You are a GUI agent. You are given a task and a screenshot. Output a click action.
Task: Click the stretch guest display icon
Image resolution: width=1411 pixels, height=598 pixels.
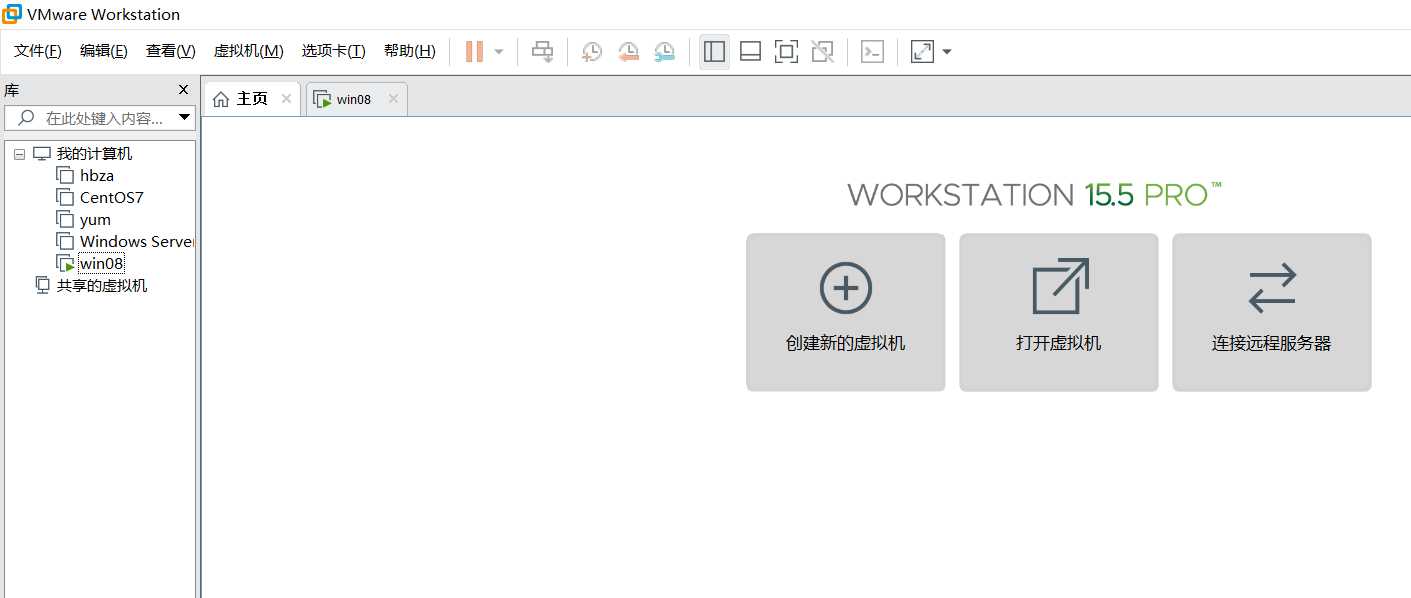tap(922, 51)
